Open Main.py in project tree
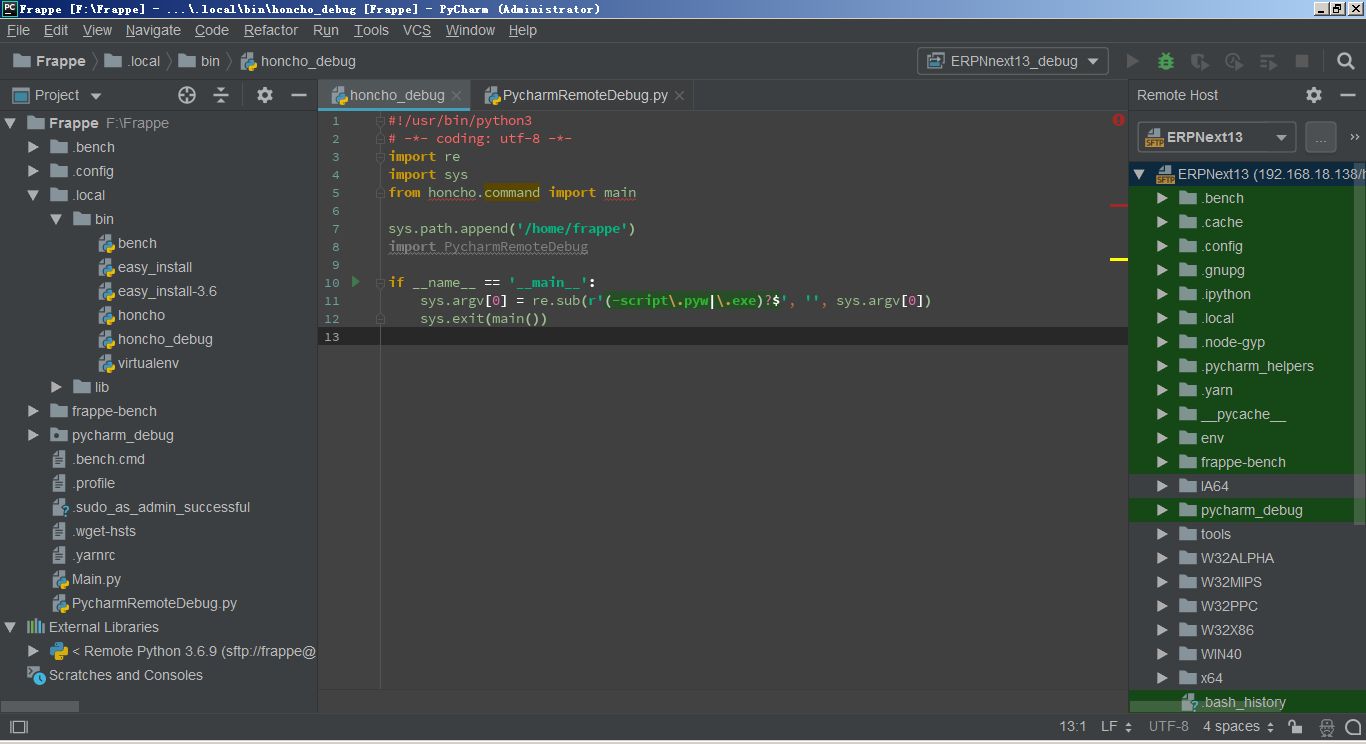 [x=87, y=579]
